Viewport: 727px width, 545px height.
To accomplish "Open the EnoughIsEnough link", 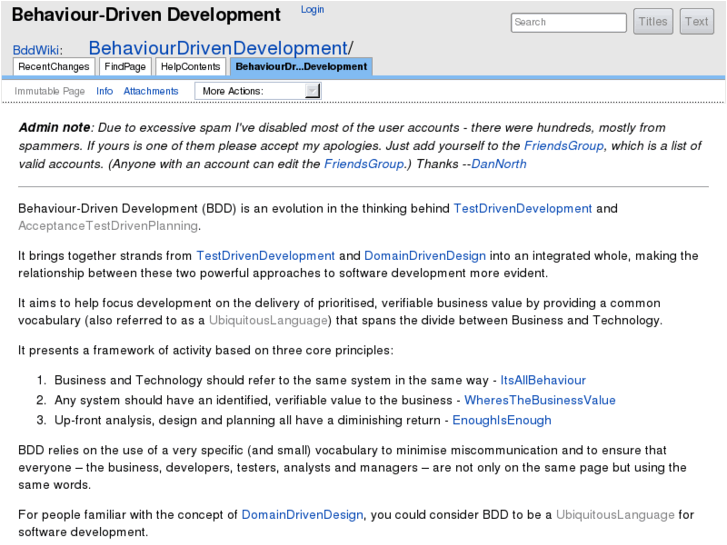I will pos(501,420).
